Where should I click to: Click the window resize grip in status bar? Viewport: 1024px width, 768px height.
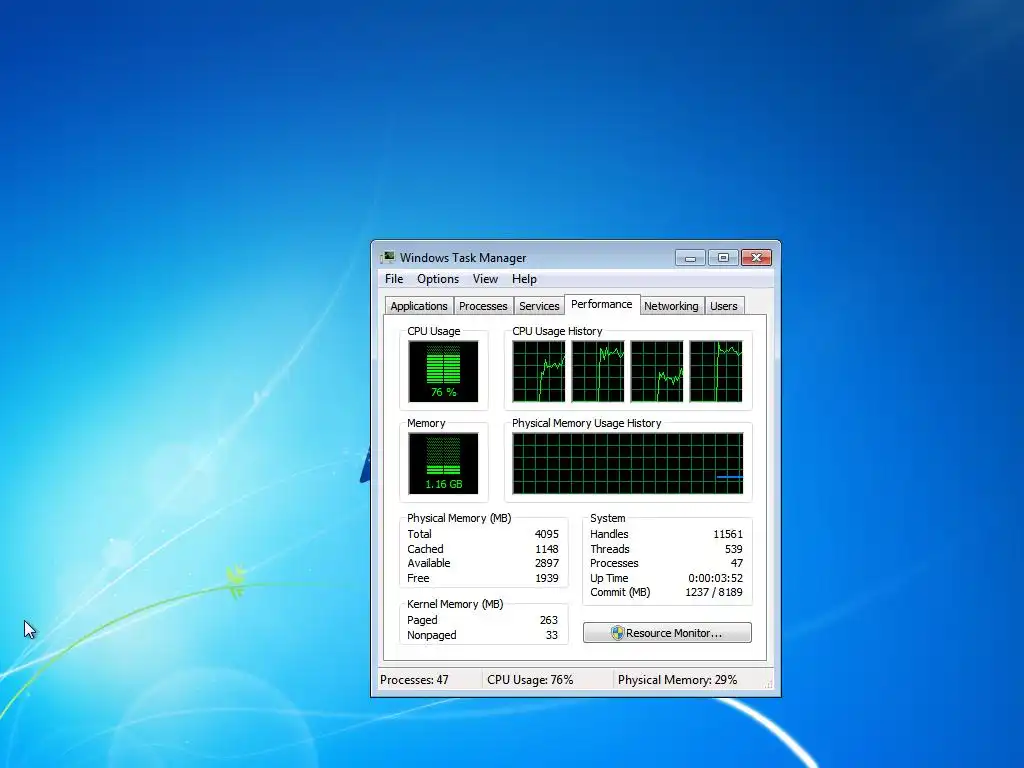pyautogui.click(x=769, y=684)
